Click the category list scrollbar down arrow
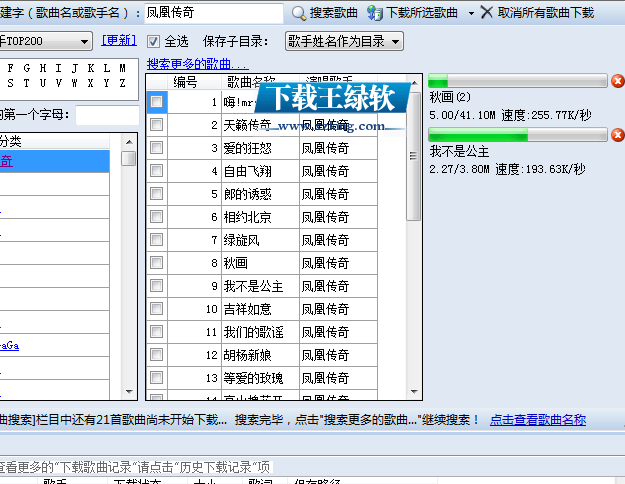The width and height of the screenshot is (625, 484). (129, 392)
